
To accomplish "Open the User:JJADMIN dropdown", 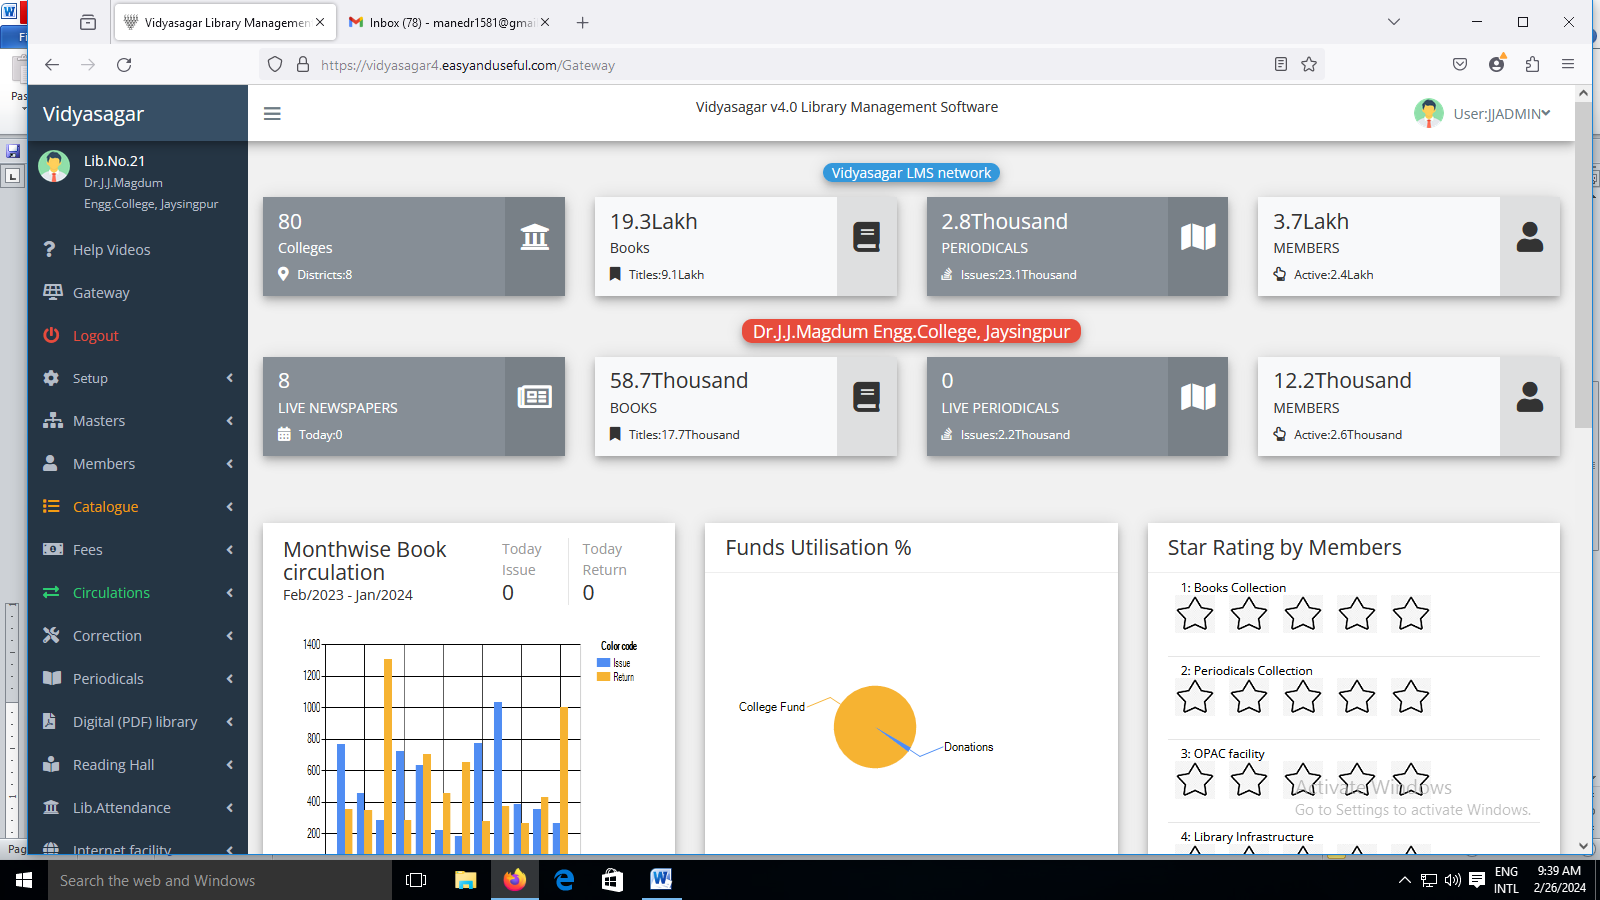I will click(x=1500, y=114).
